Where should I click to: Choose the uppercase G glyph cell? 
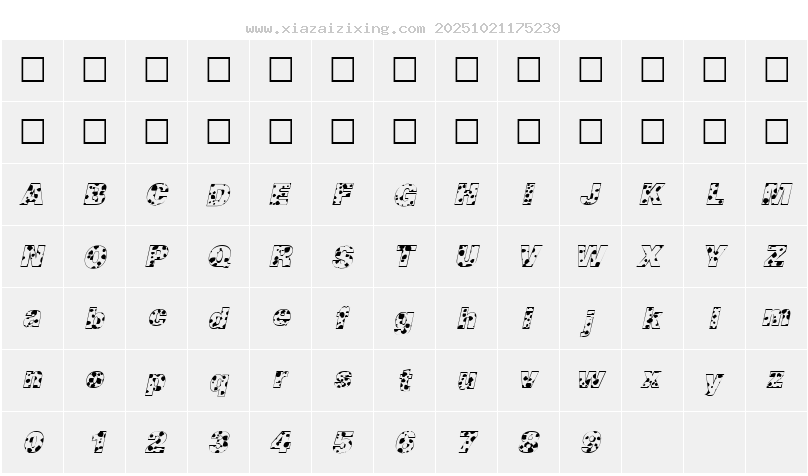pyautogui.click(x=405, y=194)
